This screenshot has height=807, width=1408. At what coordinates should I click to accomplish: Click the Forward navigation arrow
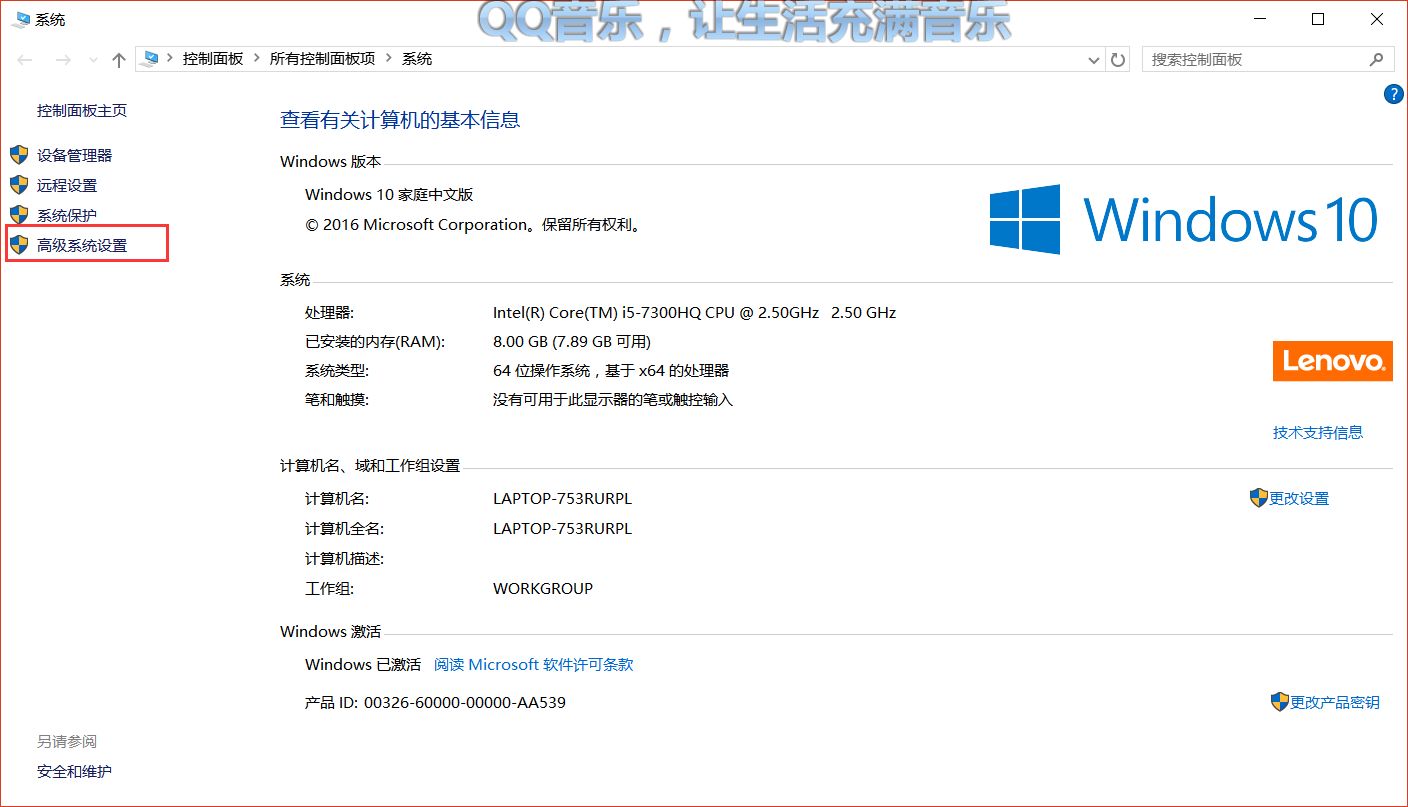pos(63,60)
